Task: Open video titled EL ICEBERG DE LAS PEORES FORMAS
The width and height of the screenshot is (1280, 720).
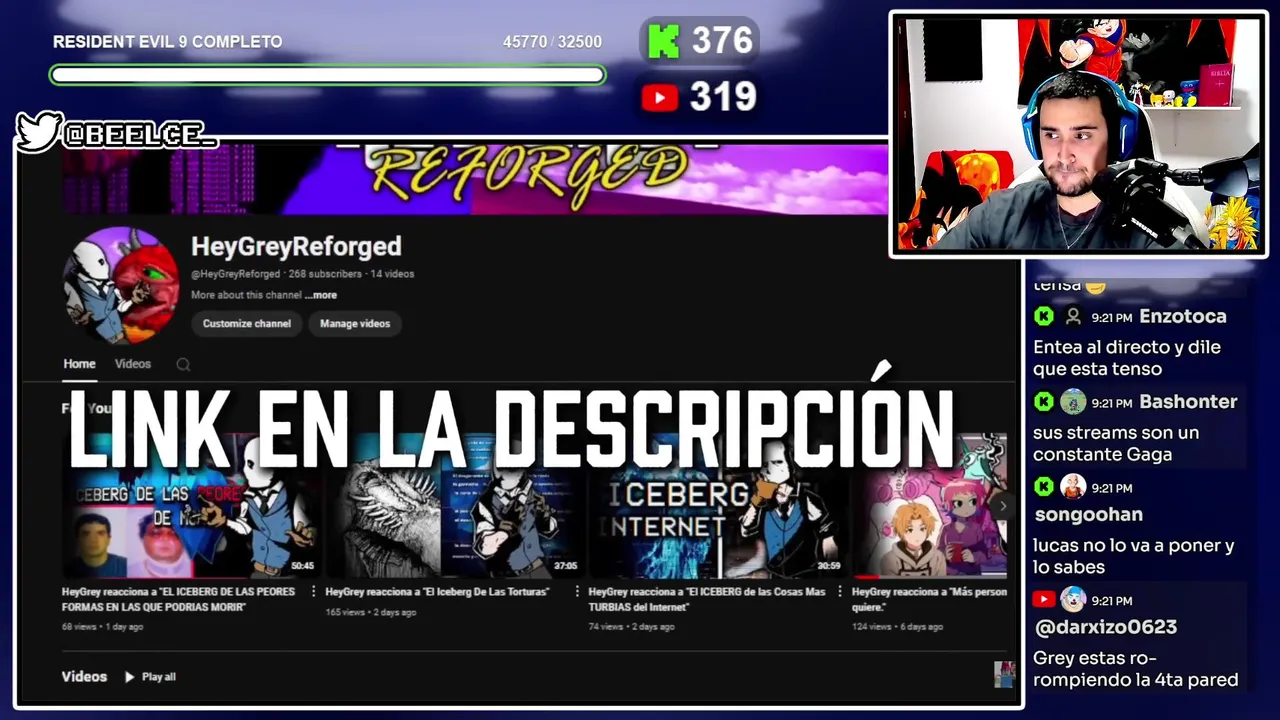Action: pyautogui.click(x=180, y=599)
